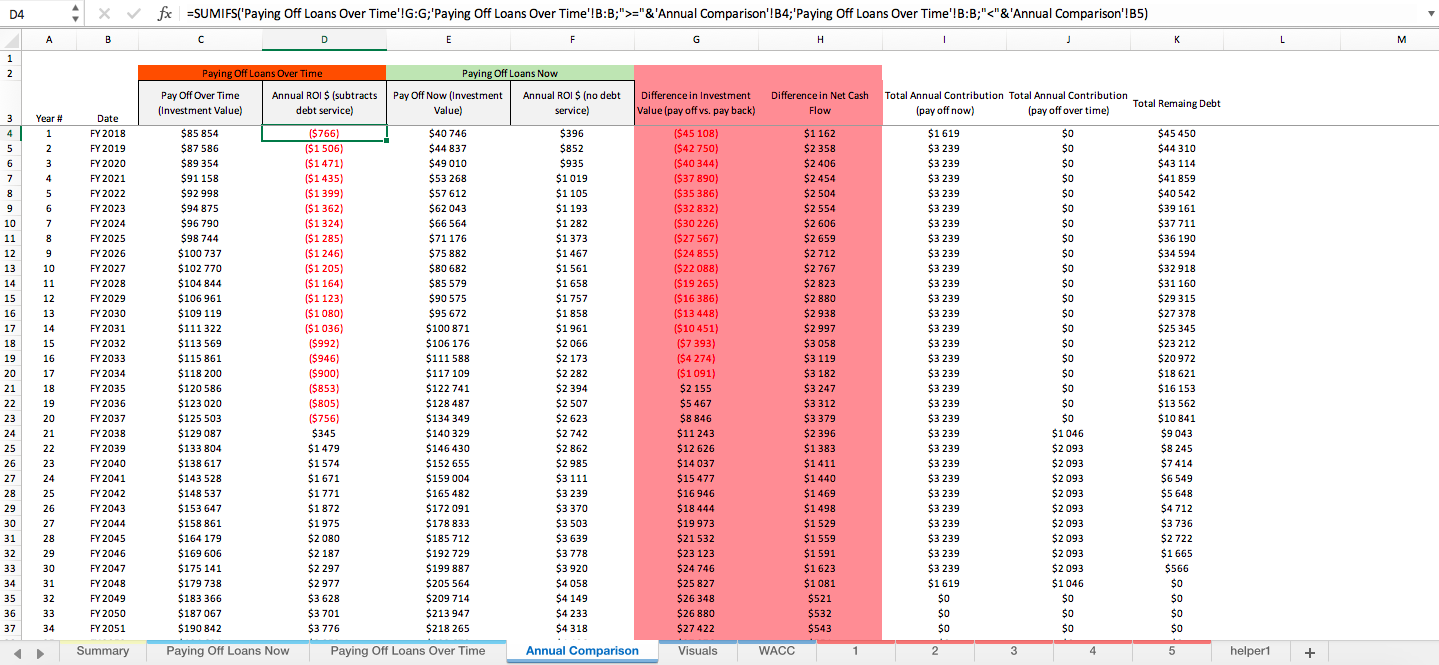
Task: Select the Total Remaing Debt header cell
Action: click(x=1176, y=103)
